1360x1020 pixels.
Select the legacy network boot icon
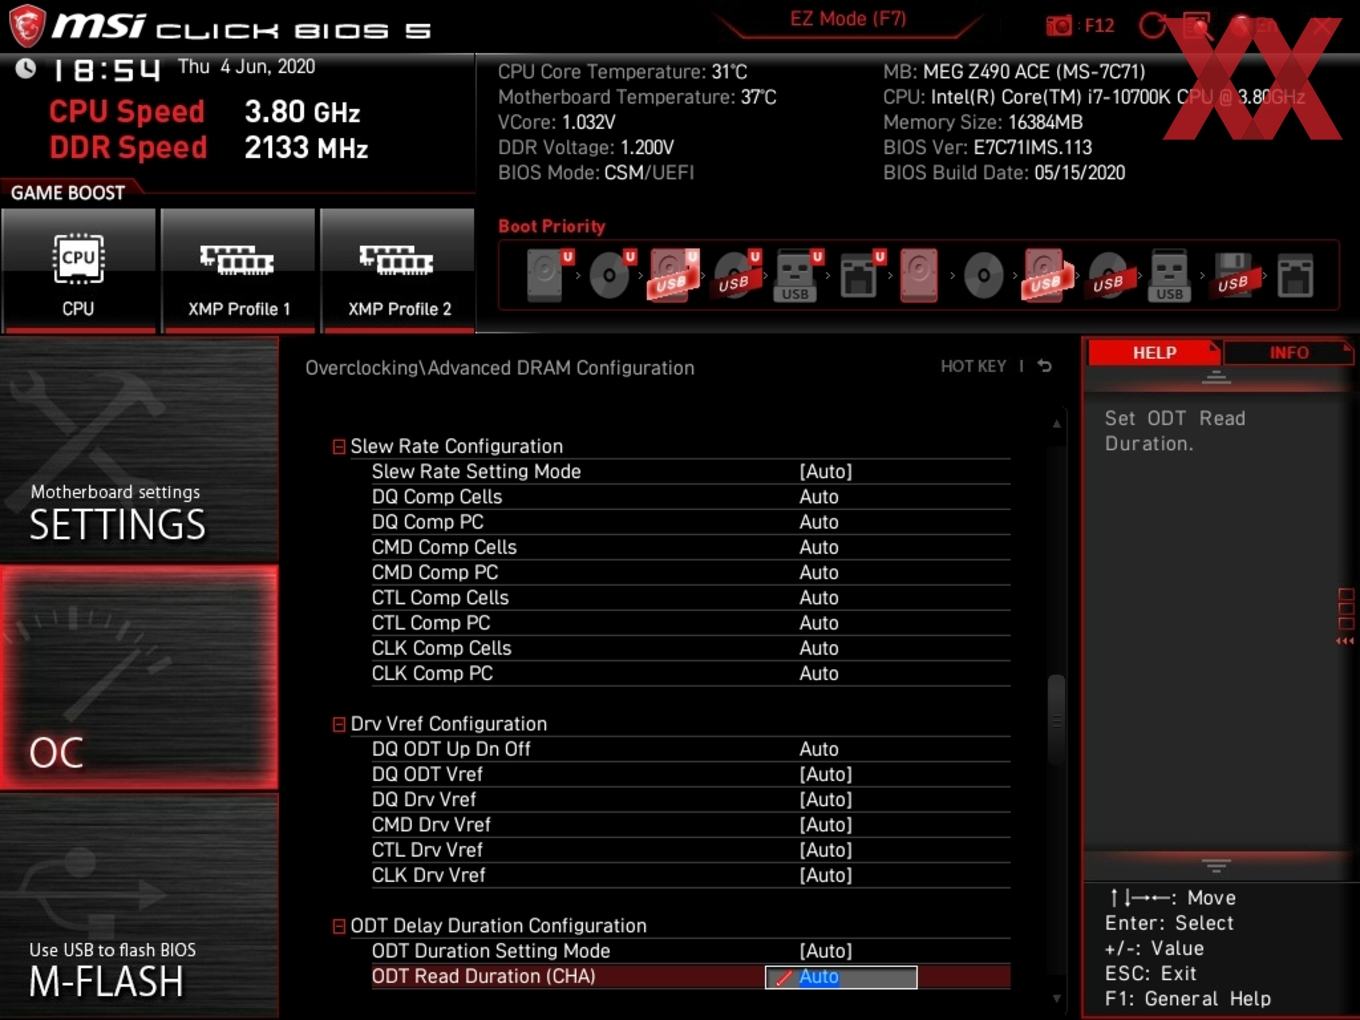pos(1295,275)
